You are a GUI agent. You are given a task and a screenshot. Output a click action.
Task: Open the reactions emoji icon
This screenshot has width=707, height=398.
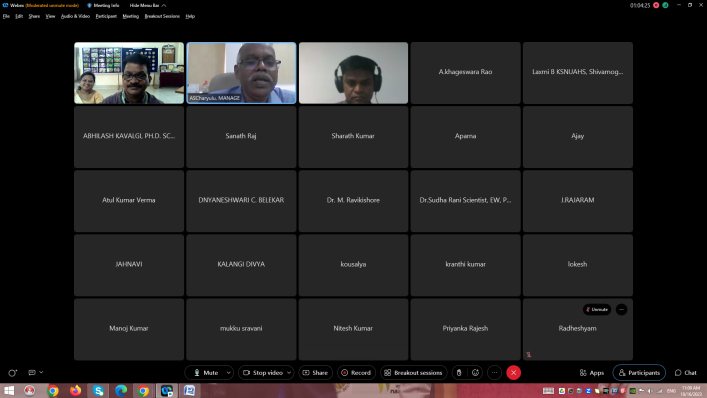(x=475, y=373)
